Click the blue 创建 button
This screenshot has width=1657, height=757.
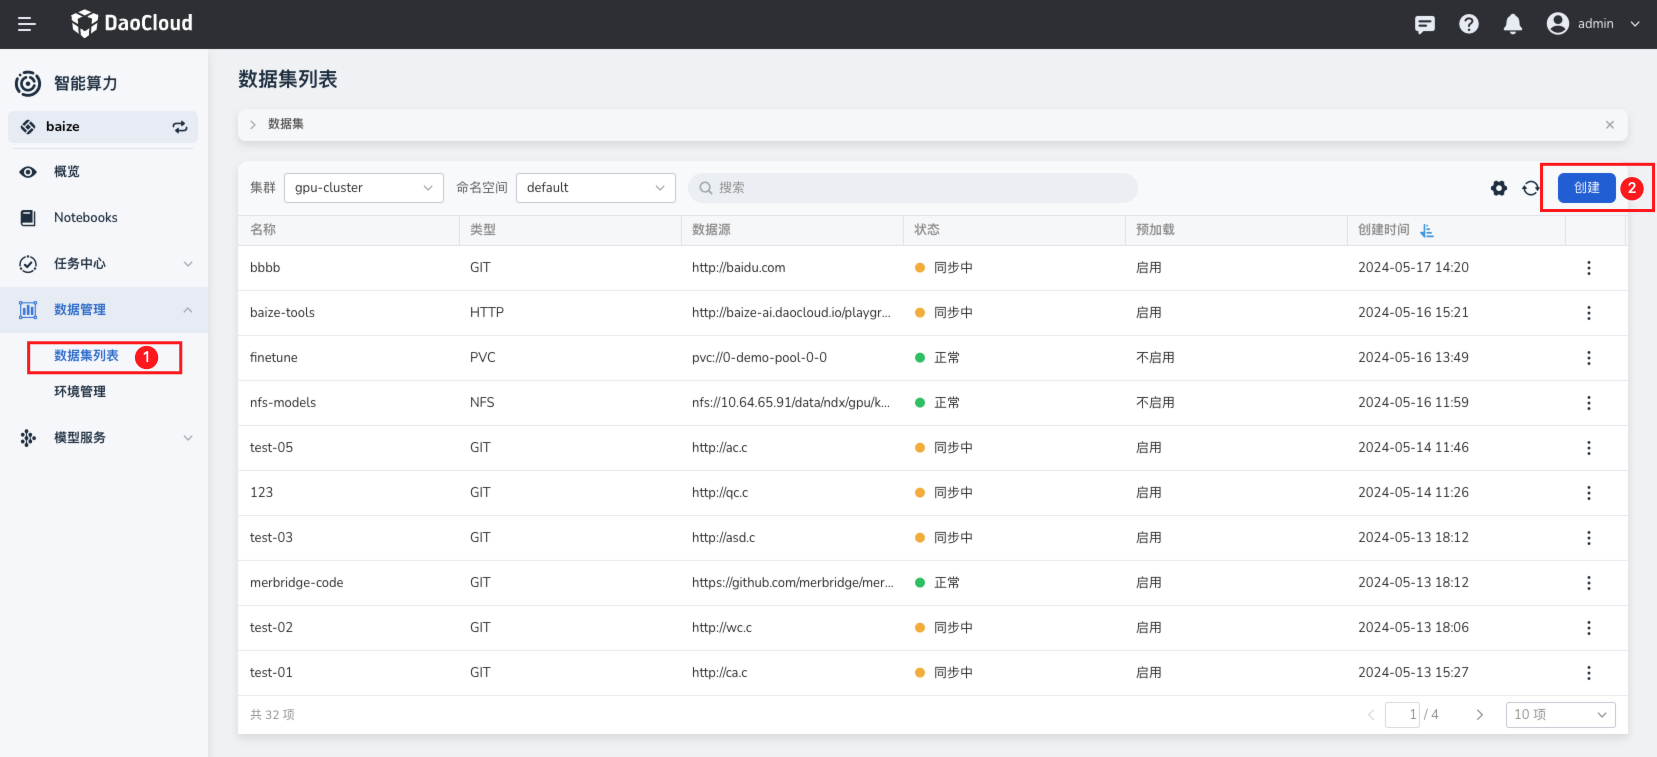(x=1586, y=188)
